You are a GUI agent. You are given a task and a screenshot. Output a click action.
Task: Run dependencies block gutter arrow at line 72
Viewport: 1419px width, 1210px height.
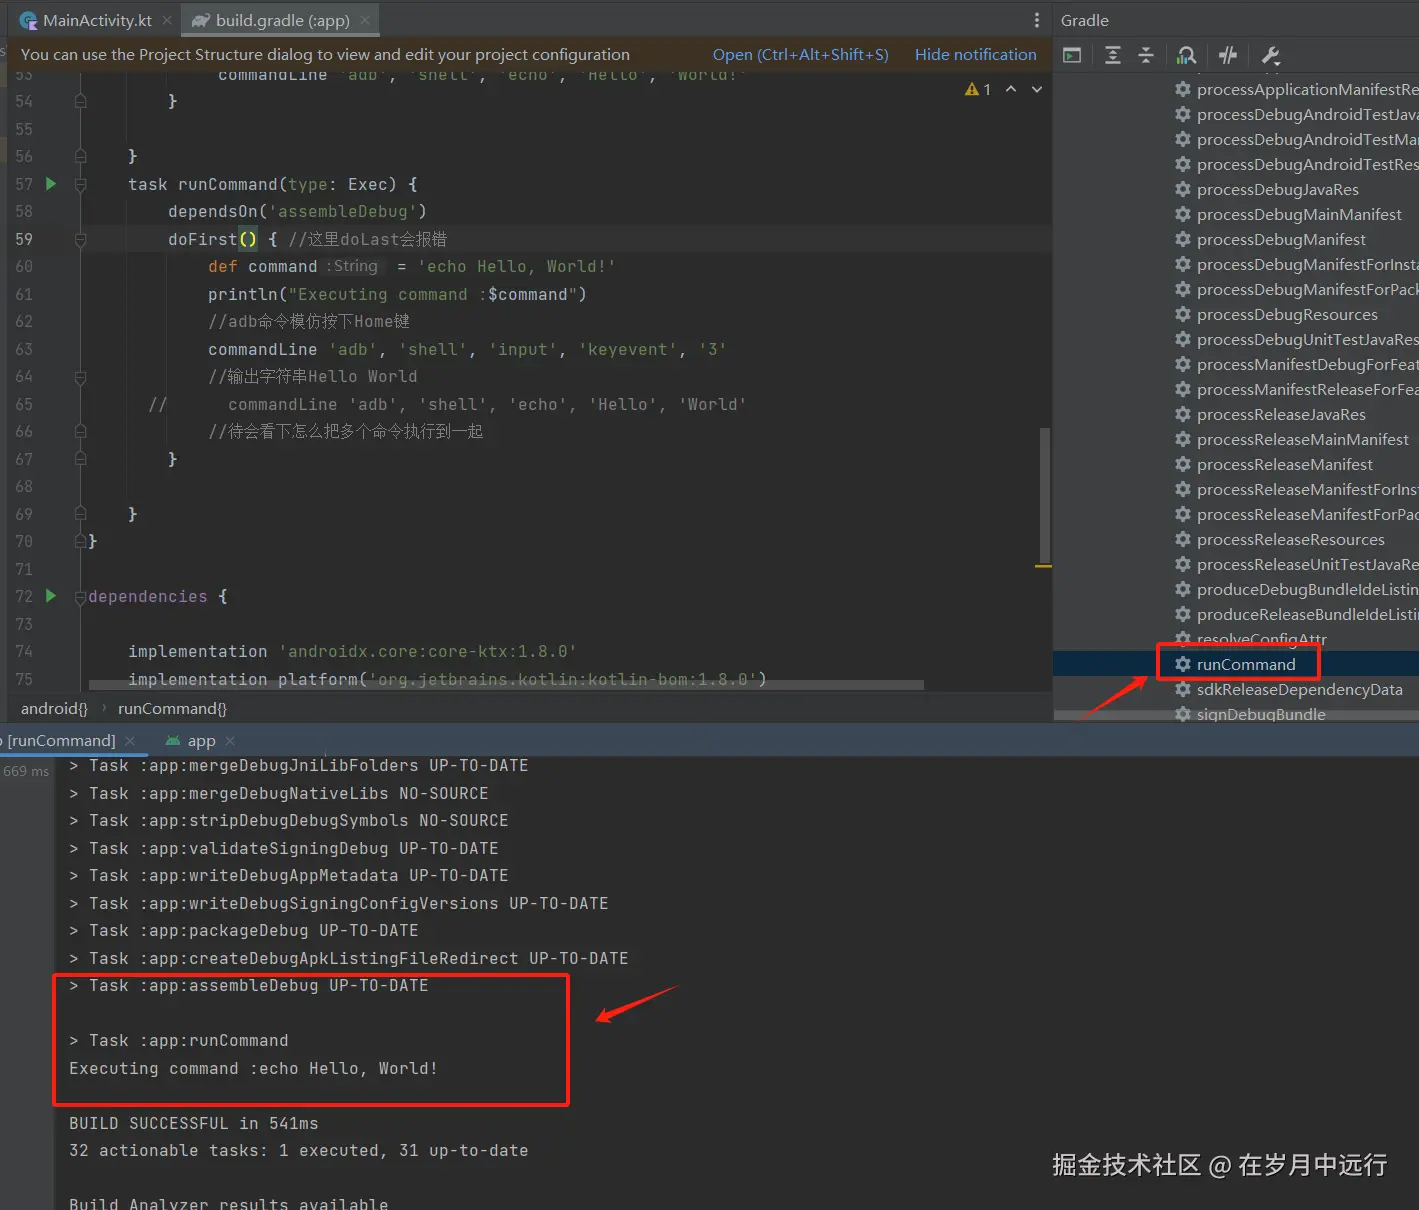coord(51,596)
